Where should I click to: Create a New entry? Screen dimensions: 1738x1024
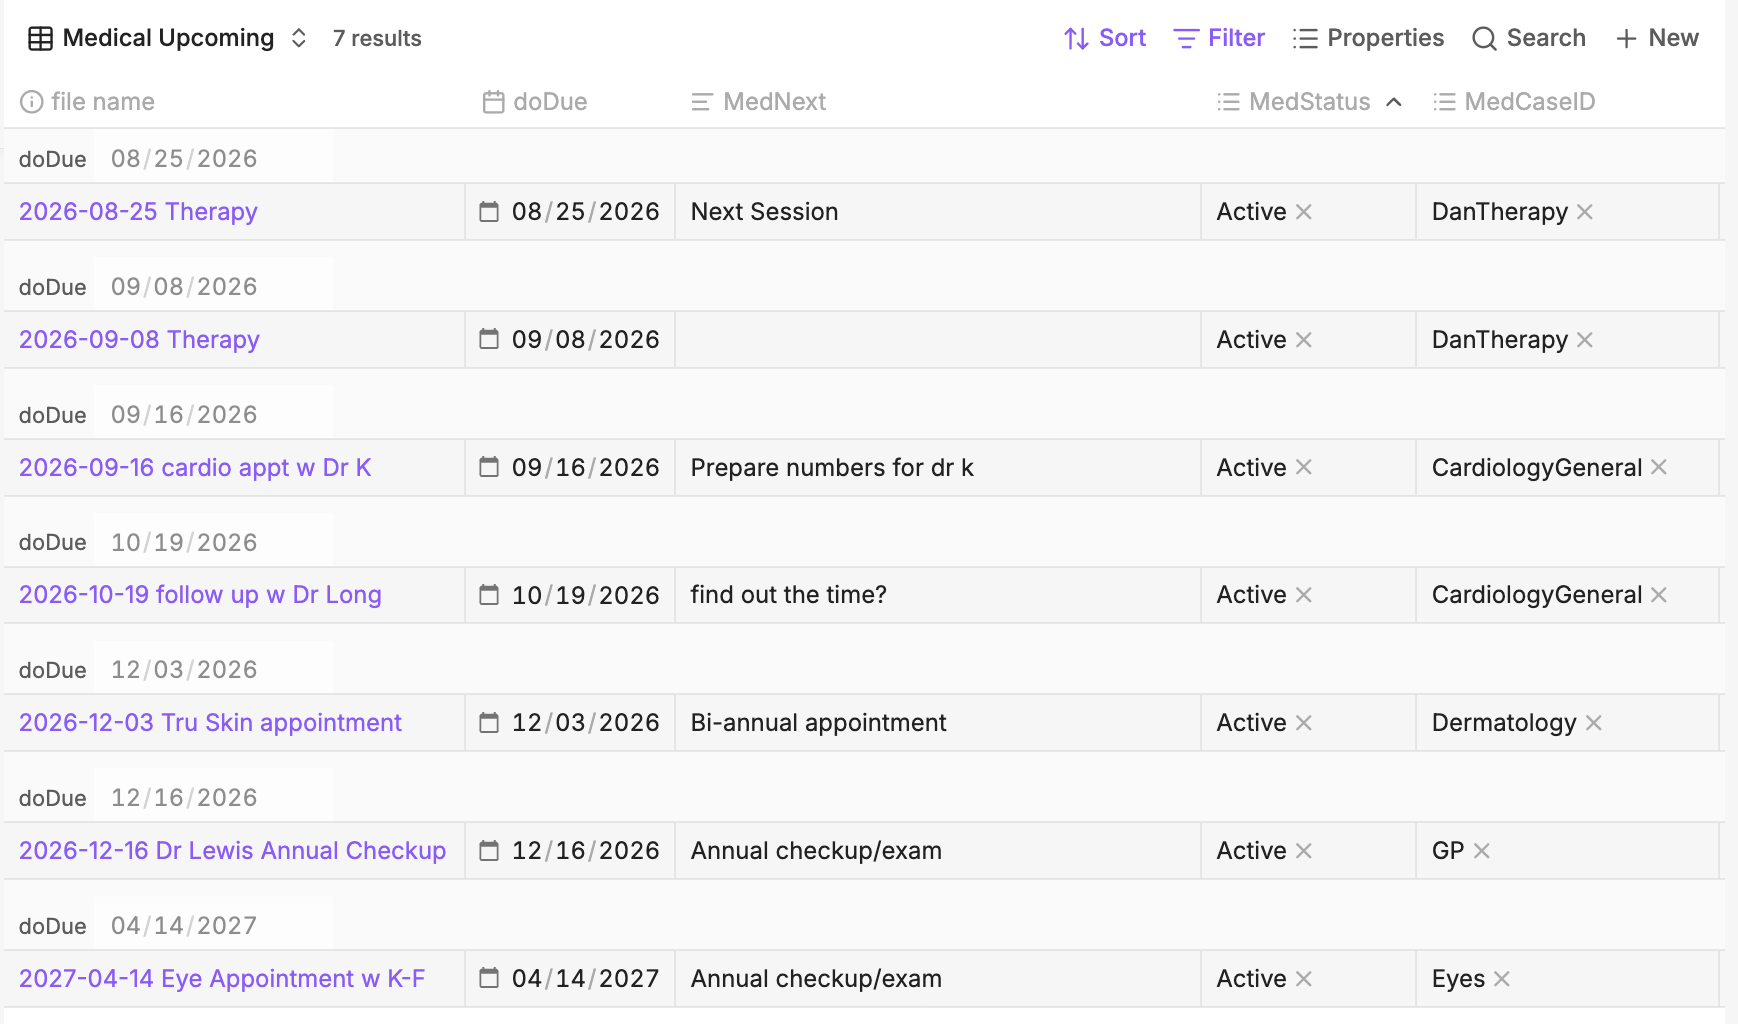(1657, 38)
